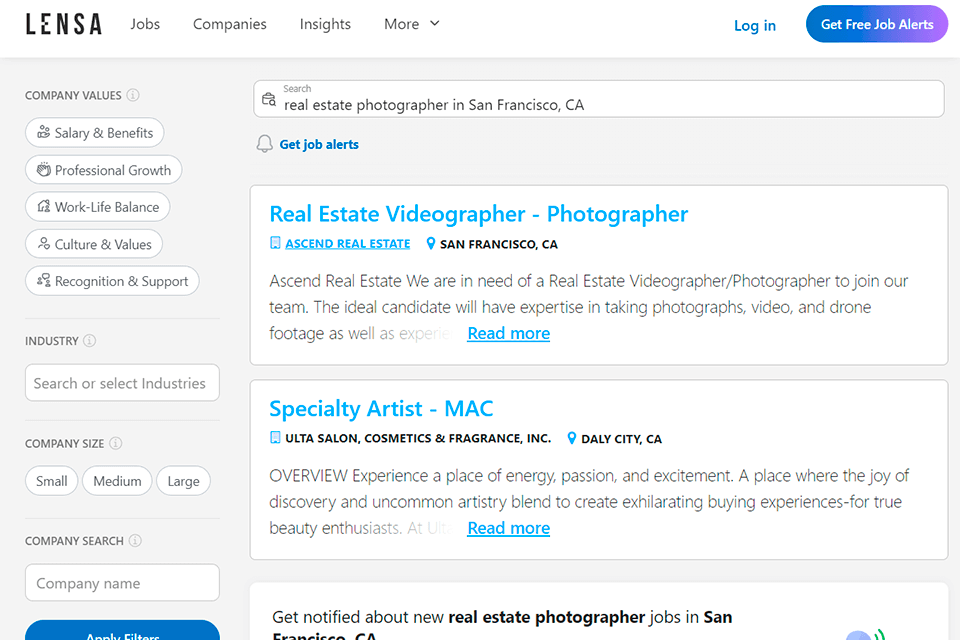
Task: Open the Companies menu item
Action: click(230, 24)
